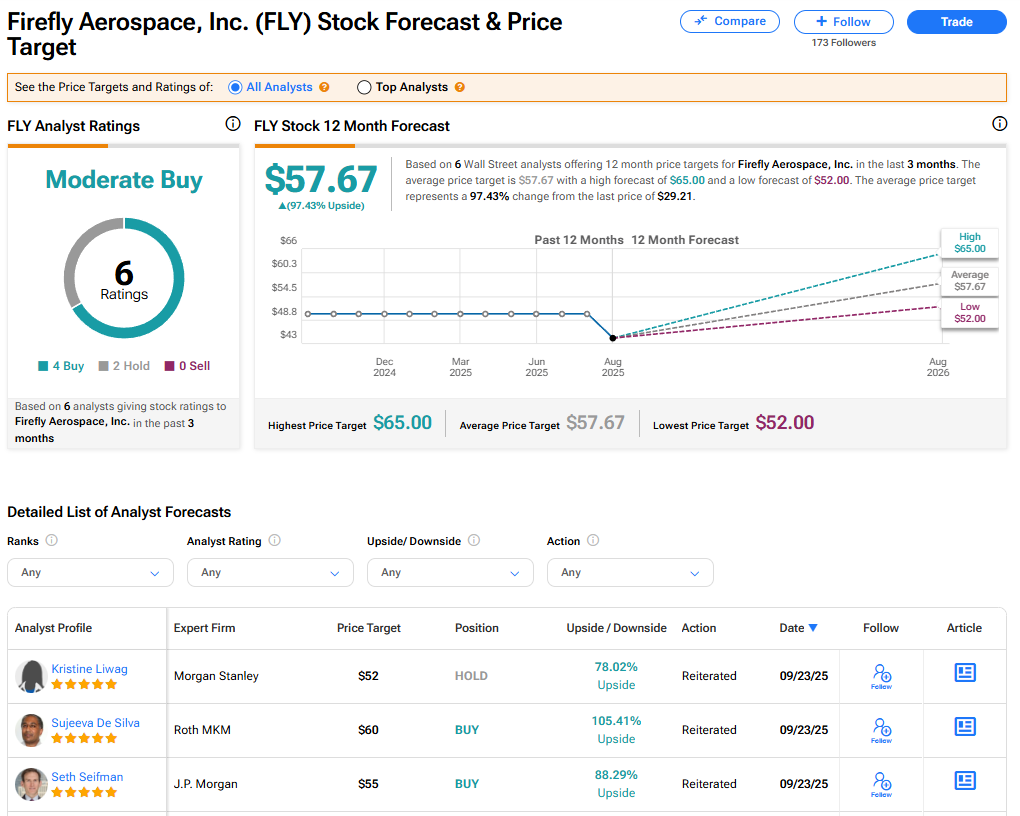
Task: Click help icon beside All Analysts
Action: tap(324, 87)
